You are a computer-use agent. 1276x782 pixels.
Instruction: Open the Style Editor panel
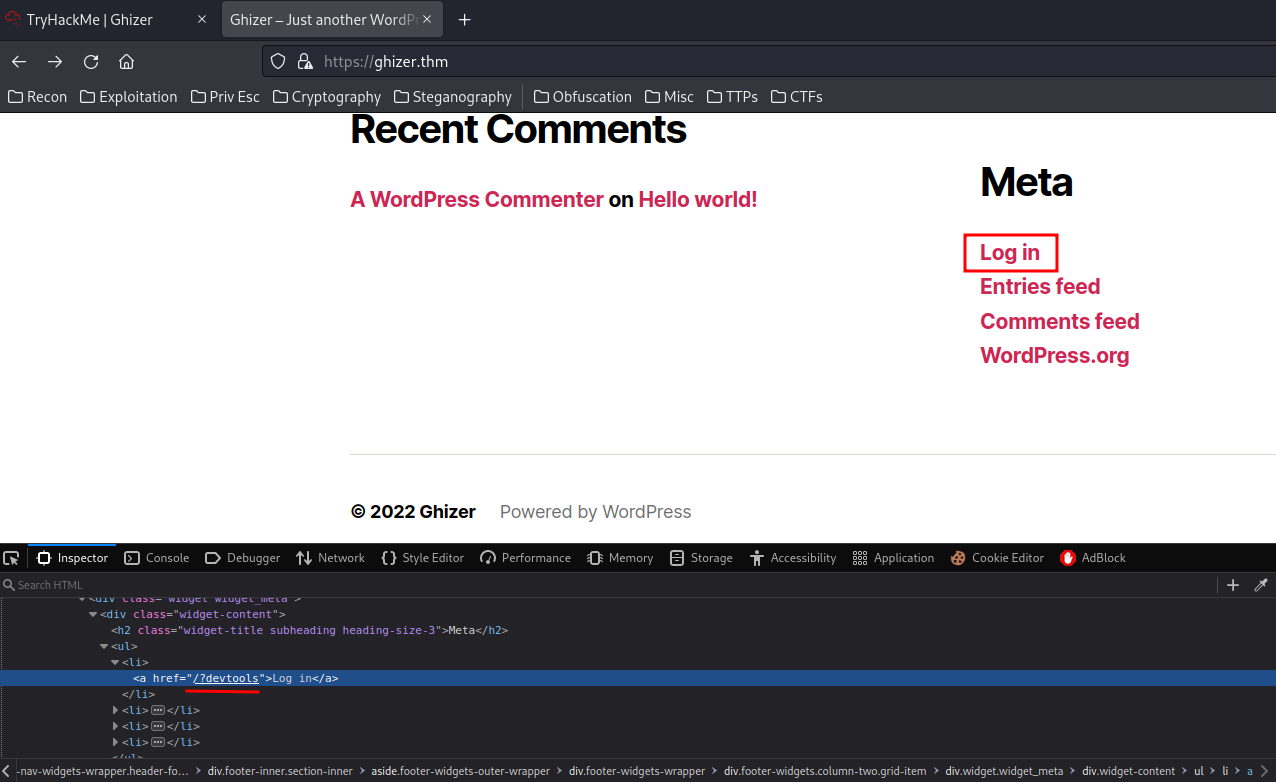pyautogui.click(x=423, y=558)
